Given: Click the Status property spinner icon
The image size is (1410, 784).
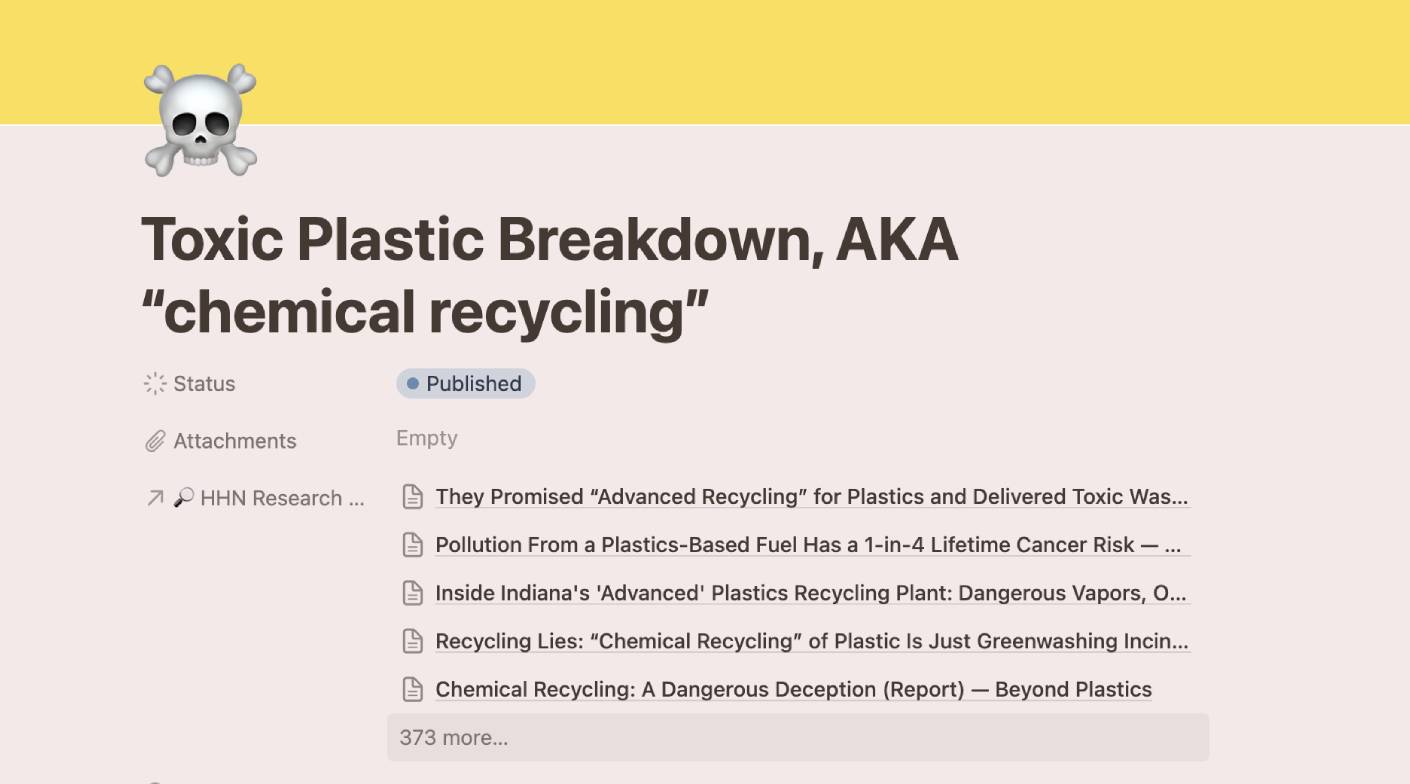Looking at the screenshot, I should point(155,384).
